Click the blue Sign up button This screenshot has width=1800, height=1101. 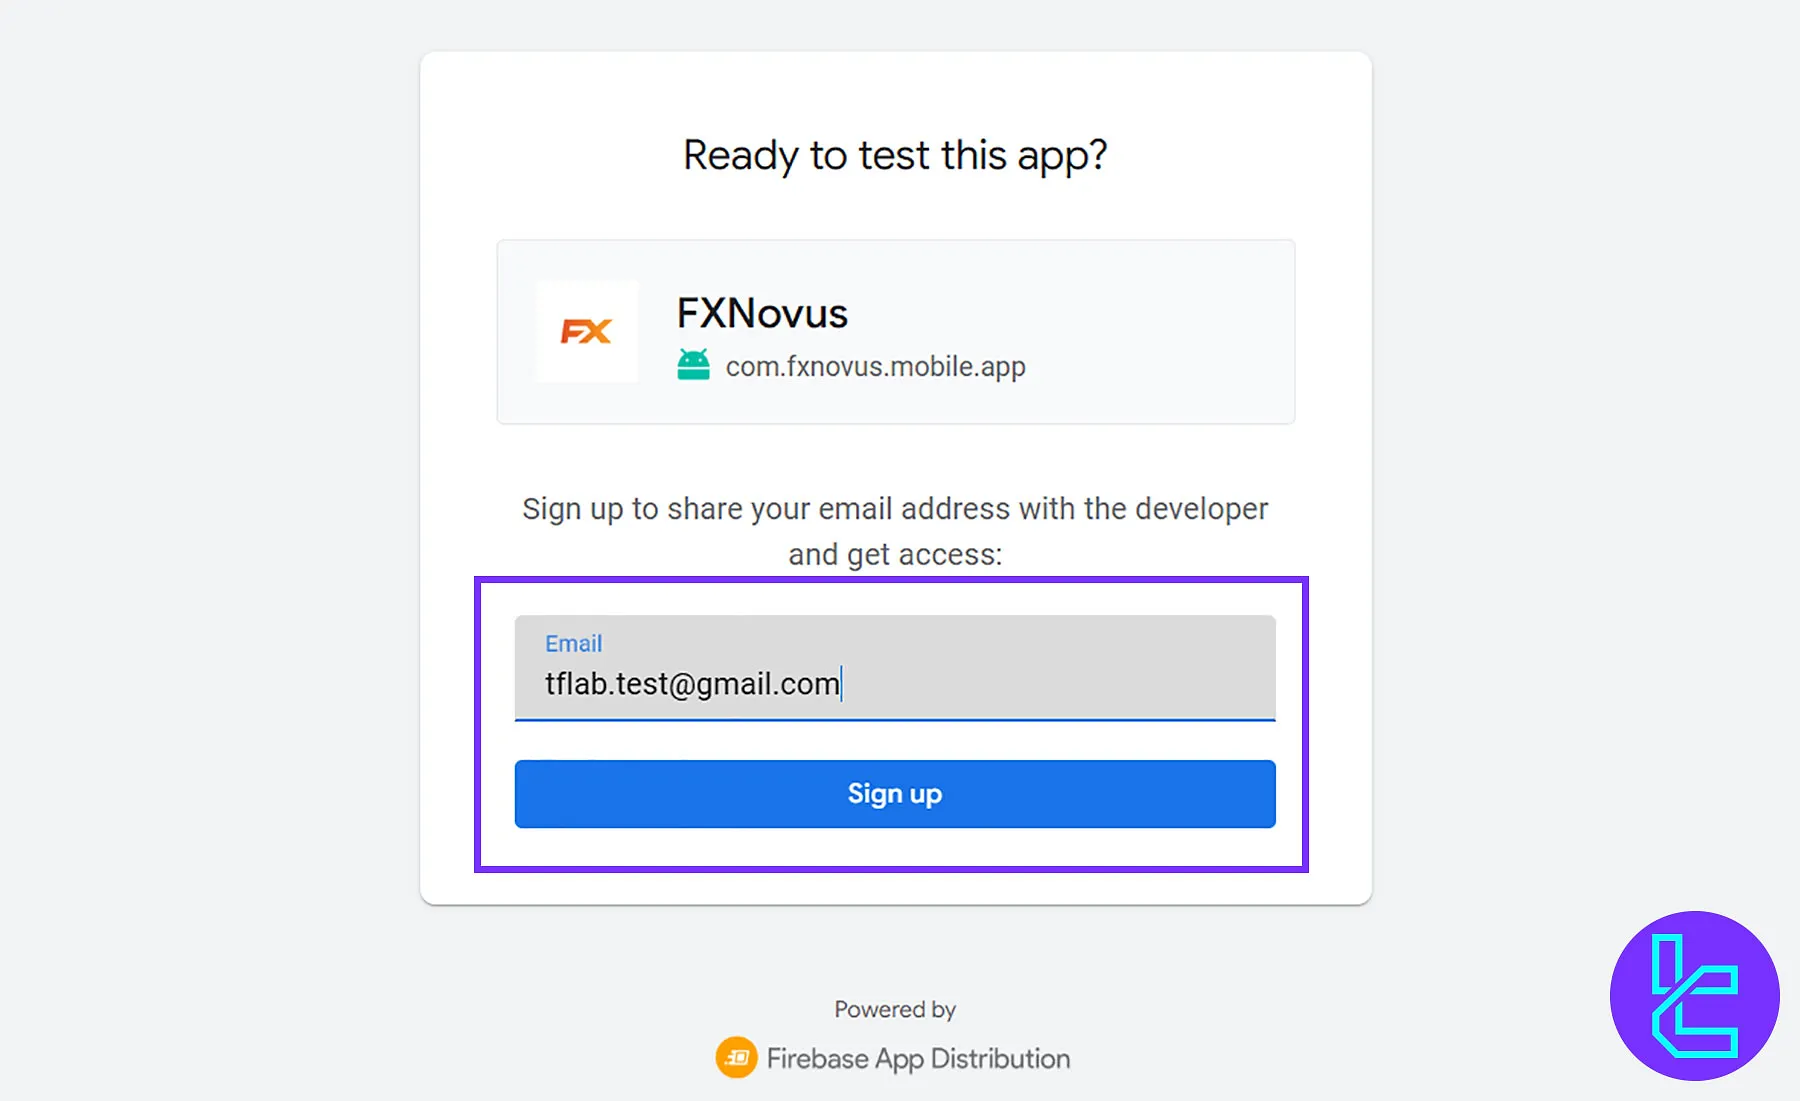[895, 794]
